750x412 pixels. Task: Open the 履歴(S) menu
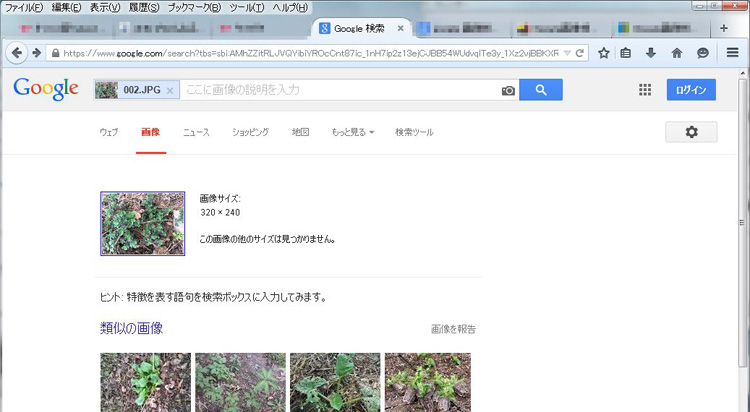click(x=144, y=8)
